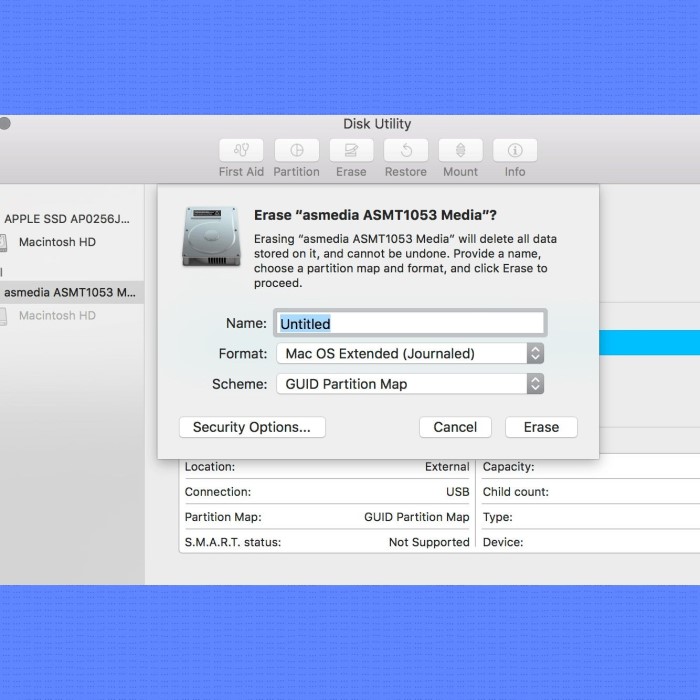Cancel the erase dialog
The height and width of the screenshot is (700, 700).
tap(455, 427)
